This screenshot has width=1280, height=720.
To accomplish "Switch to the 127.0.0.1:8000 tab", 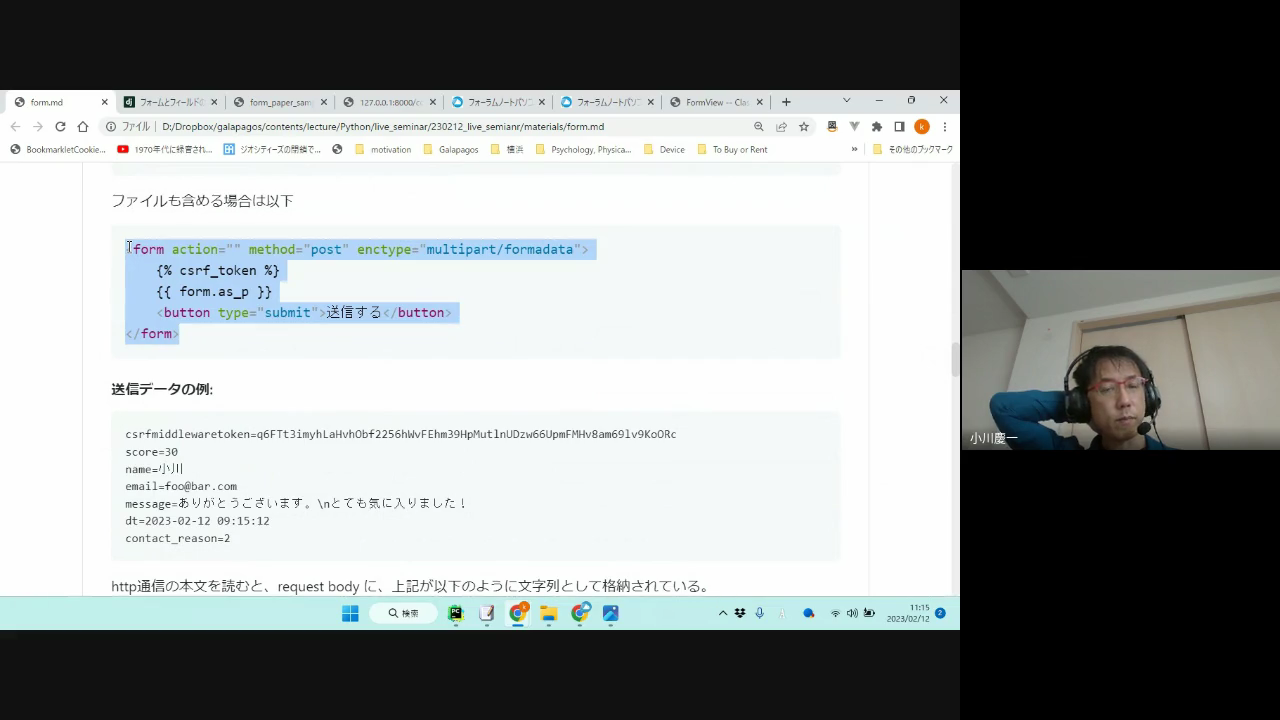I will 389,102.
